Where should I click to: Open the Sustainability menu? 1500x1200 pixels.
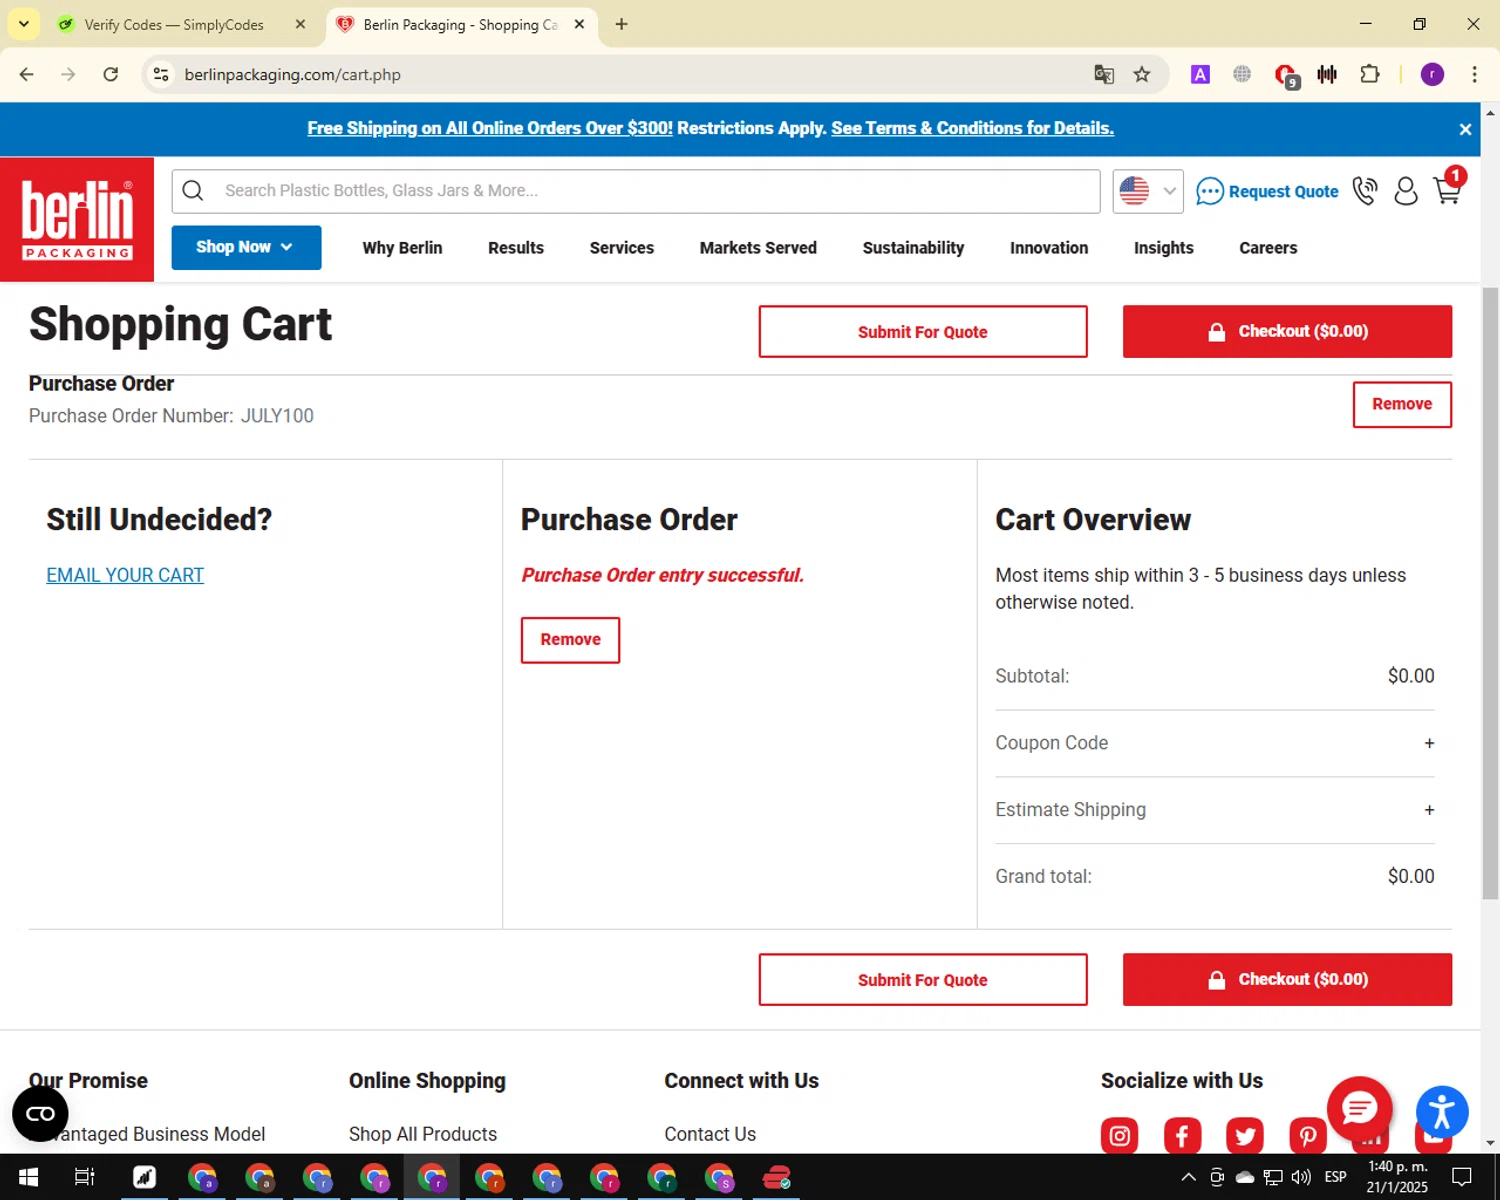click(913, 248)
